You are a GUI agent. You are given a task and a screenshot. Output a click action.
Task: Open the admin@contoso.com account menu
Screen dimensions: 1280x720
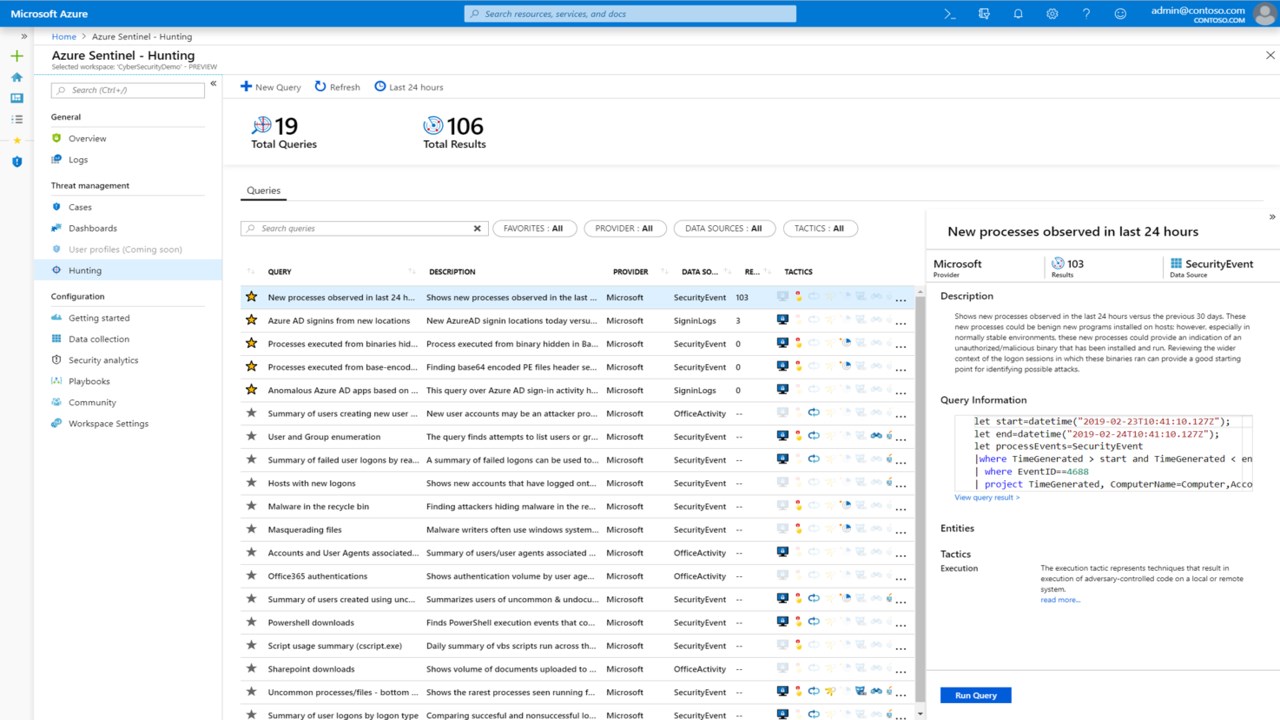tap(1210, 14)
